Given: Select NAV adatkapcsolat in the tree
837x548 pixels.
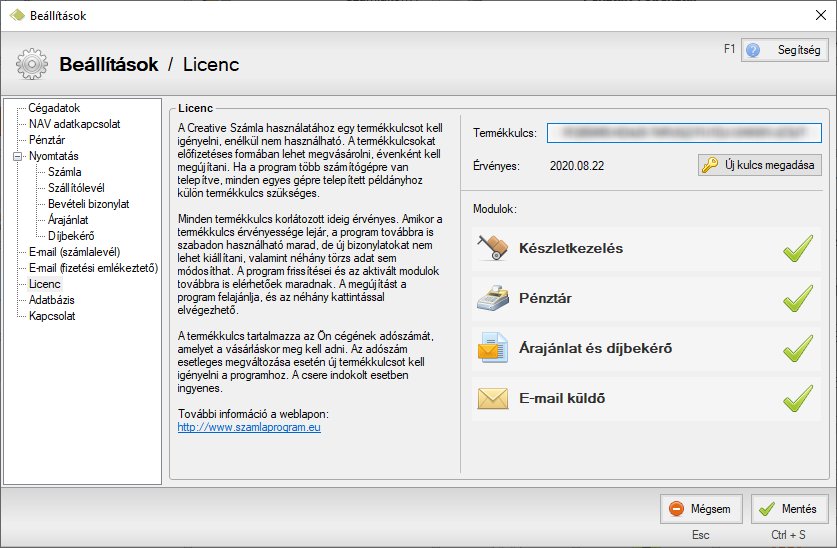Looking at the screenshot, I should click(x=74, y=124).
